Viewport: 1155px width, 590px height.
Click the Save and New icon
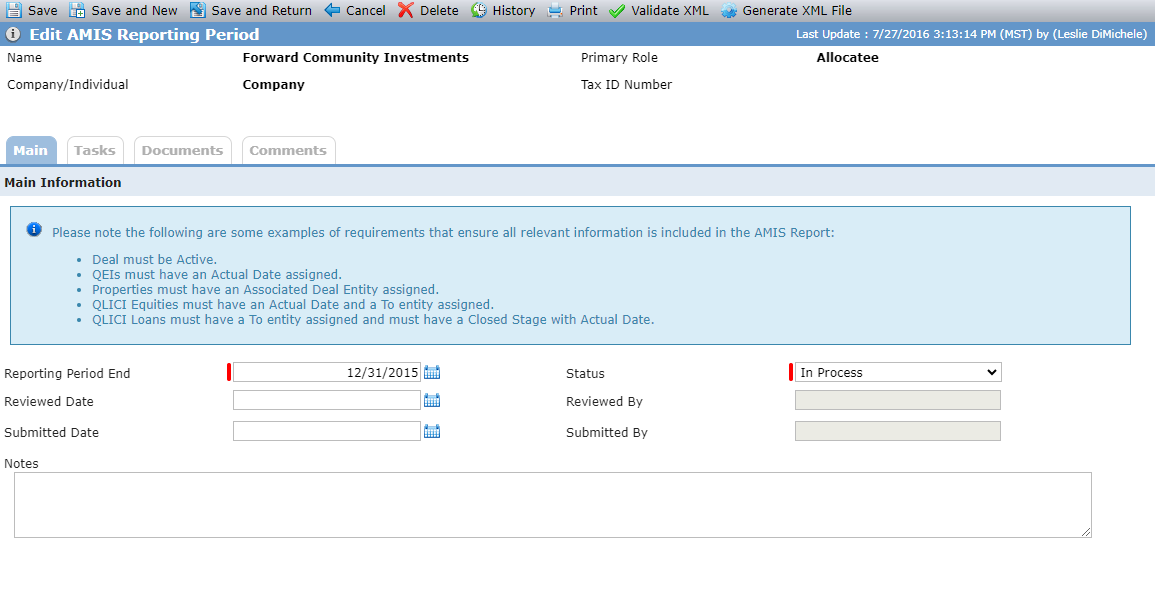(77, 10)
